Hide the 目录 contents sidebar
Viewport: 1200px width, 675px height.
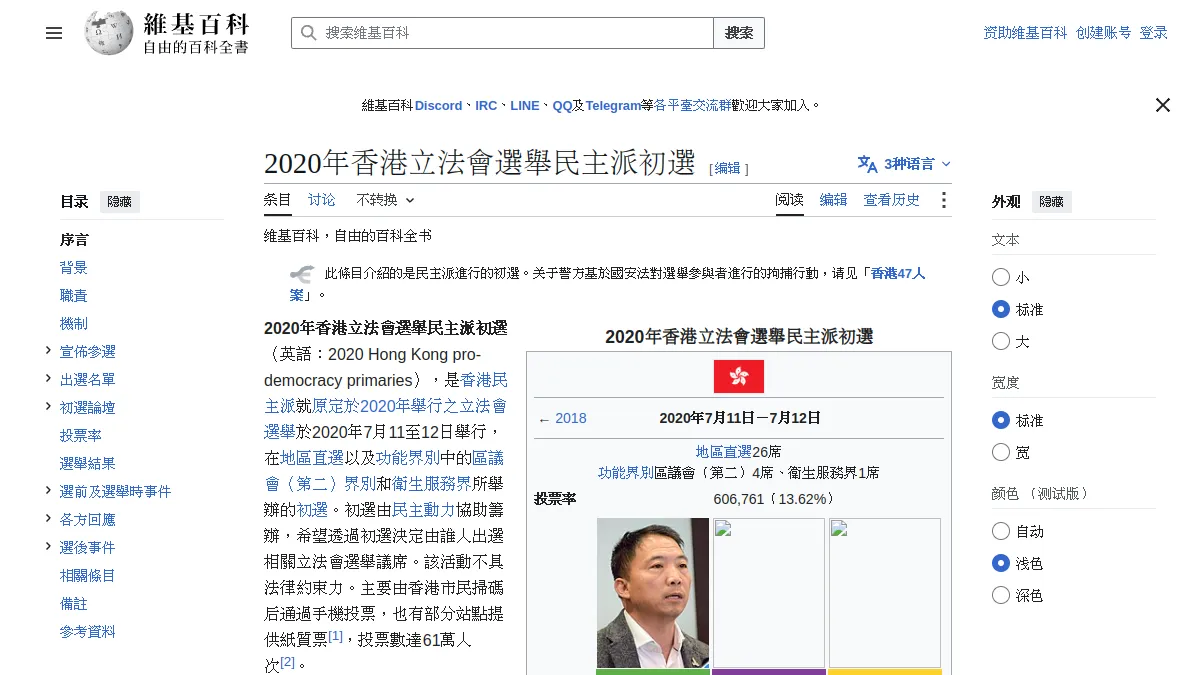tap(119, 202)
